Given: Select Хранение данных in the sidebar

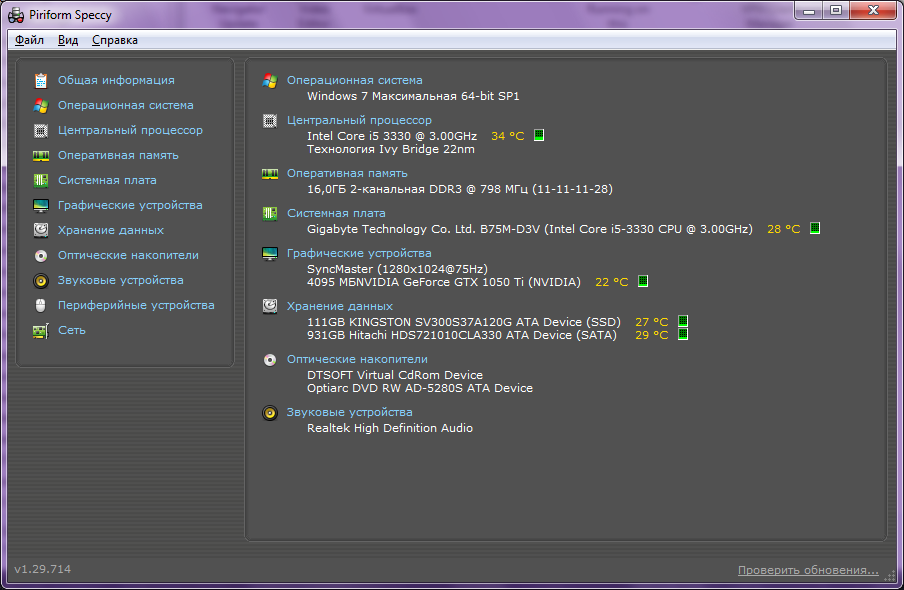Looking at the screenshot, I should pyautogui.click(x=111, y=230).
